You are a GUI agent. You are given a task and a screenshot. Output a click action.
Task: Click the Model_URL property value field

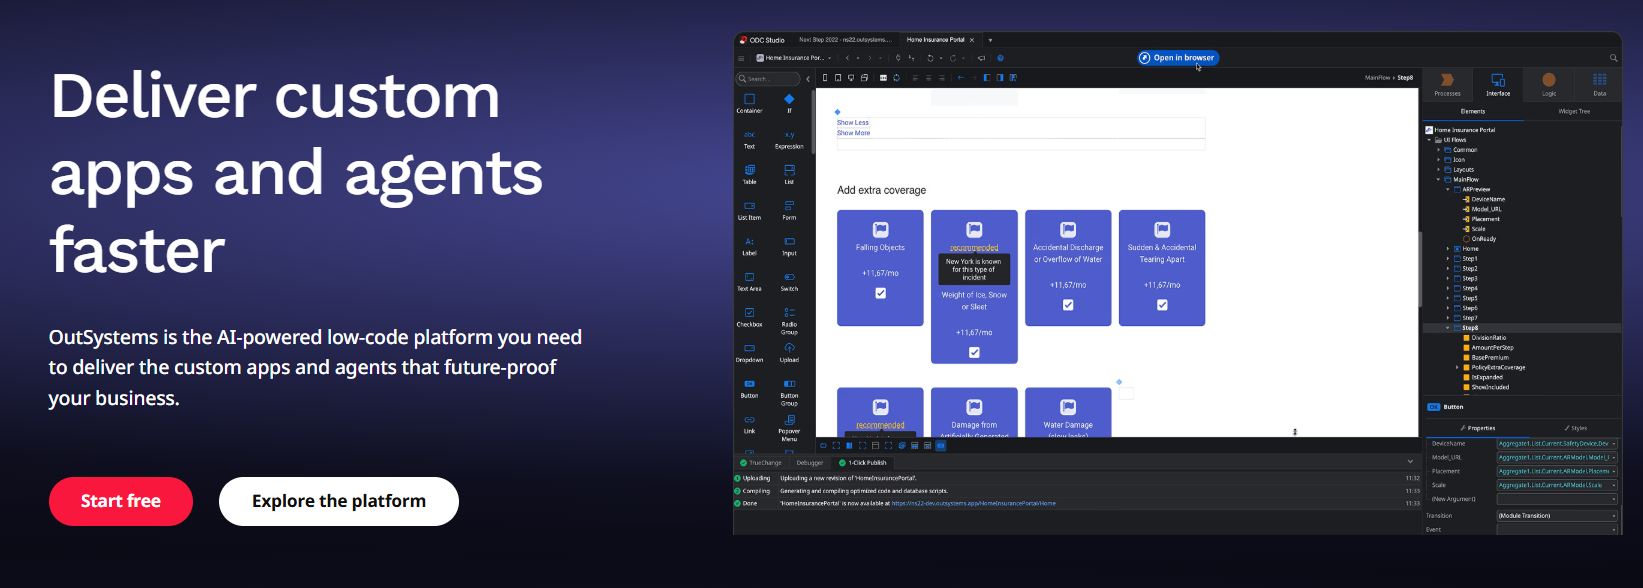(1556, 457)
